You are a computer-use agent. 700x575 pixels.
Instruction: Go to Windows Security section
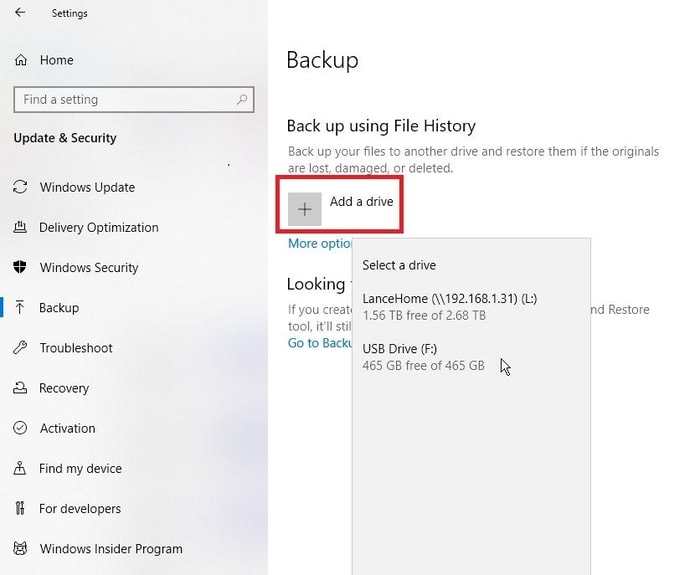coord(89,268)
